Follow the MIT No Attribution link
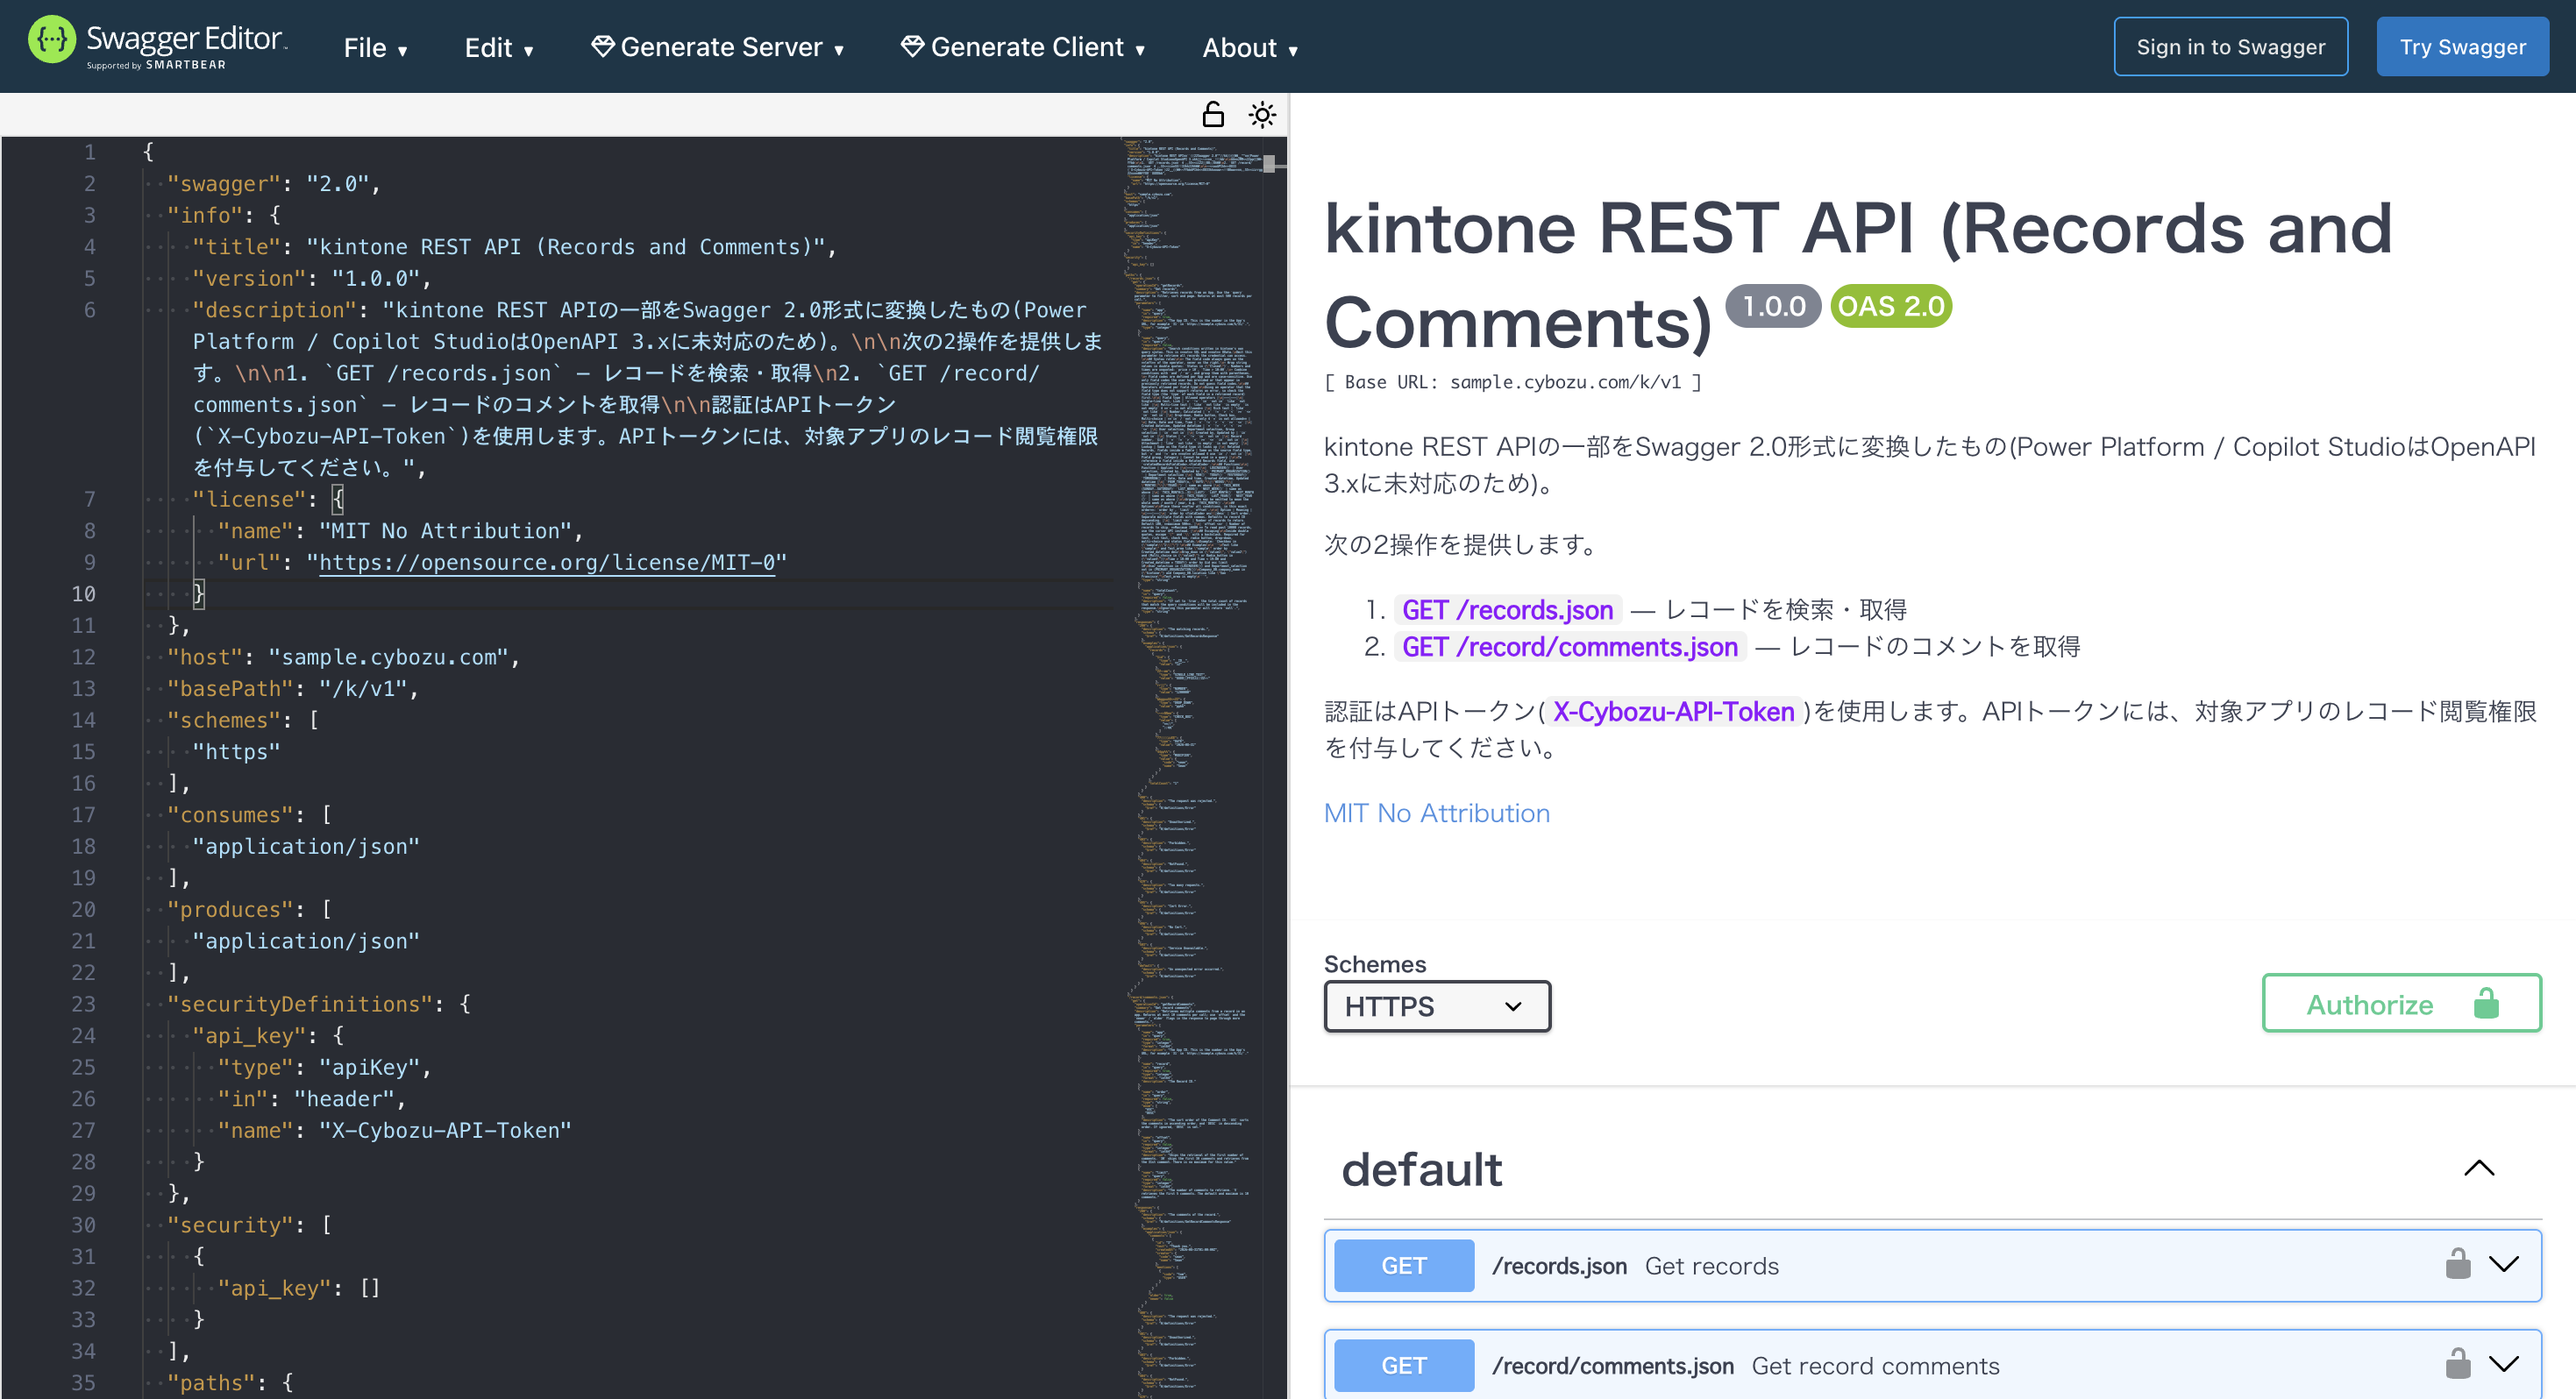Viewport: 2576px width, 1399px height. tap(1436, 813)
